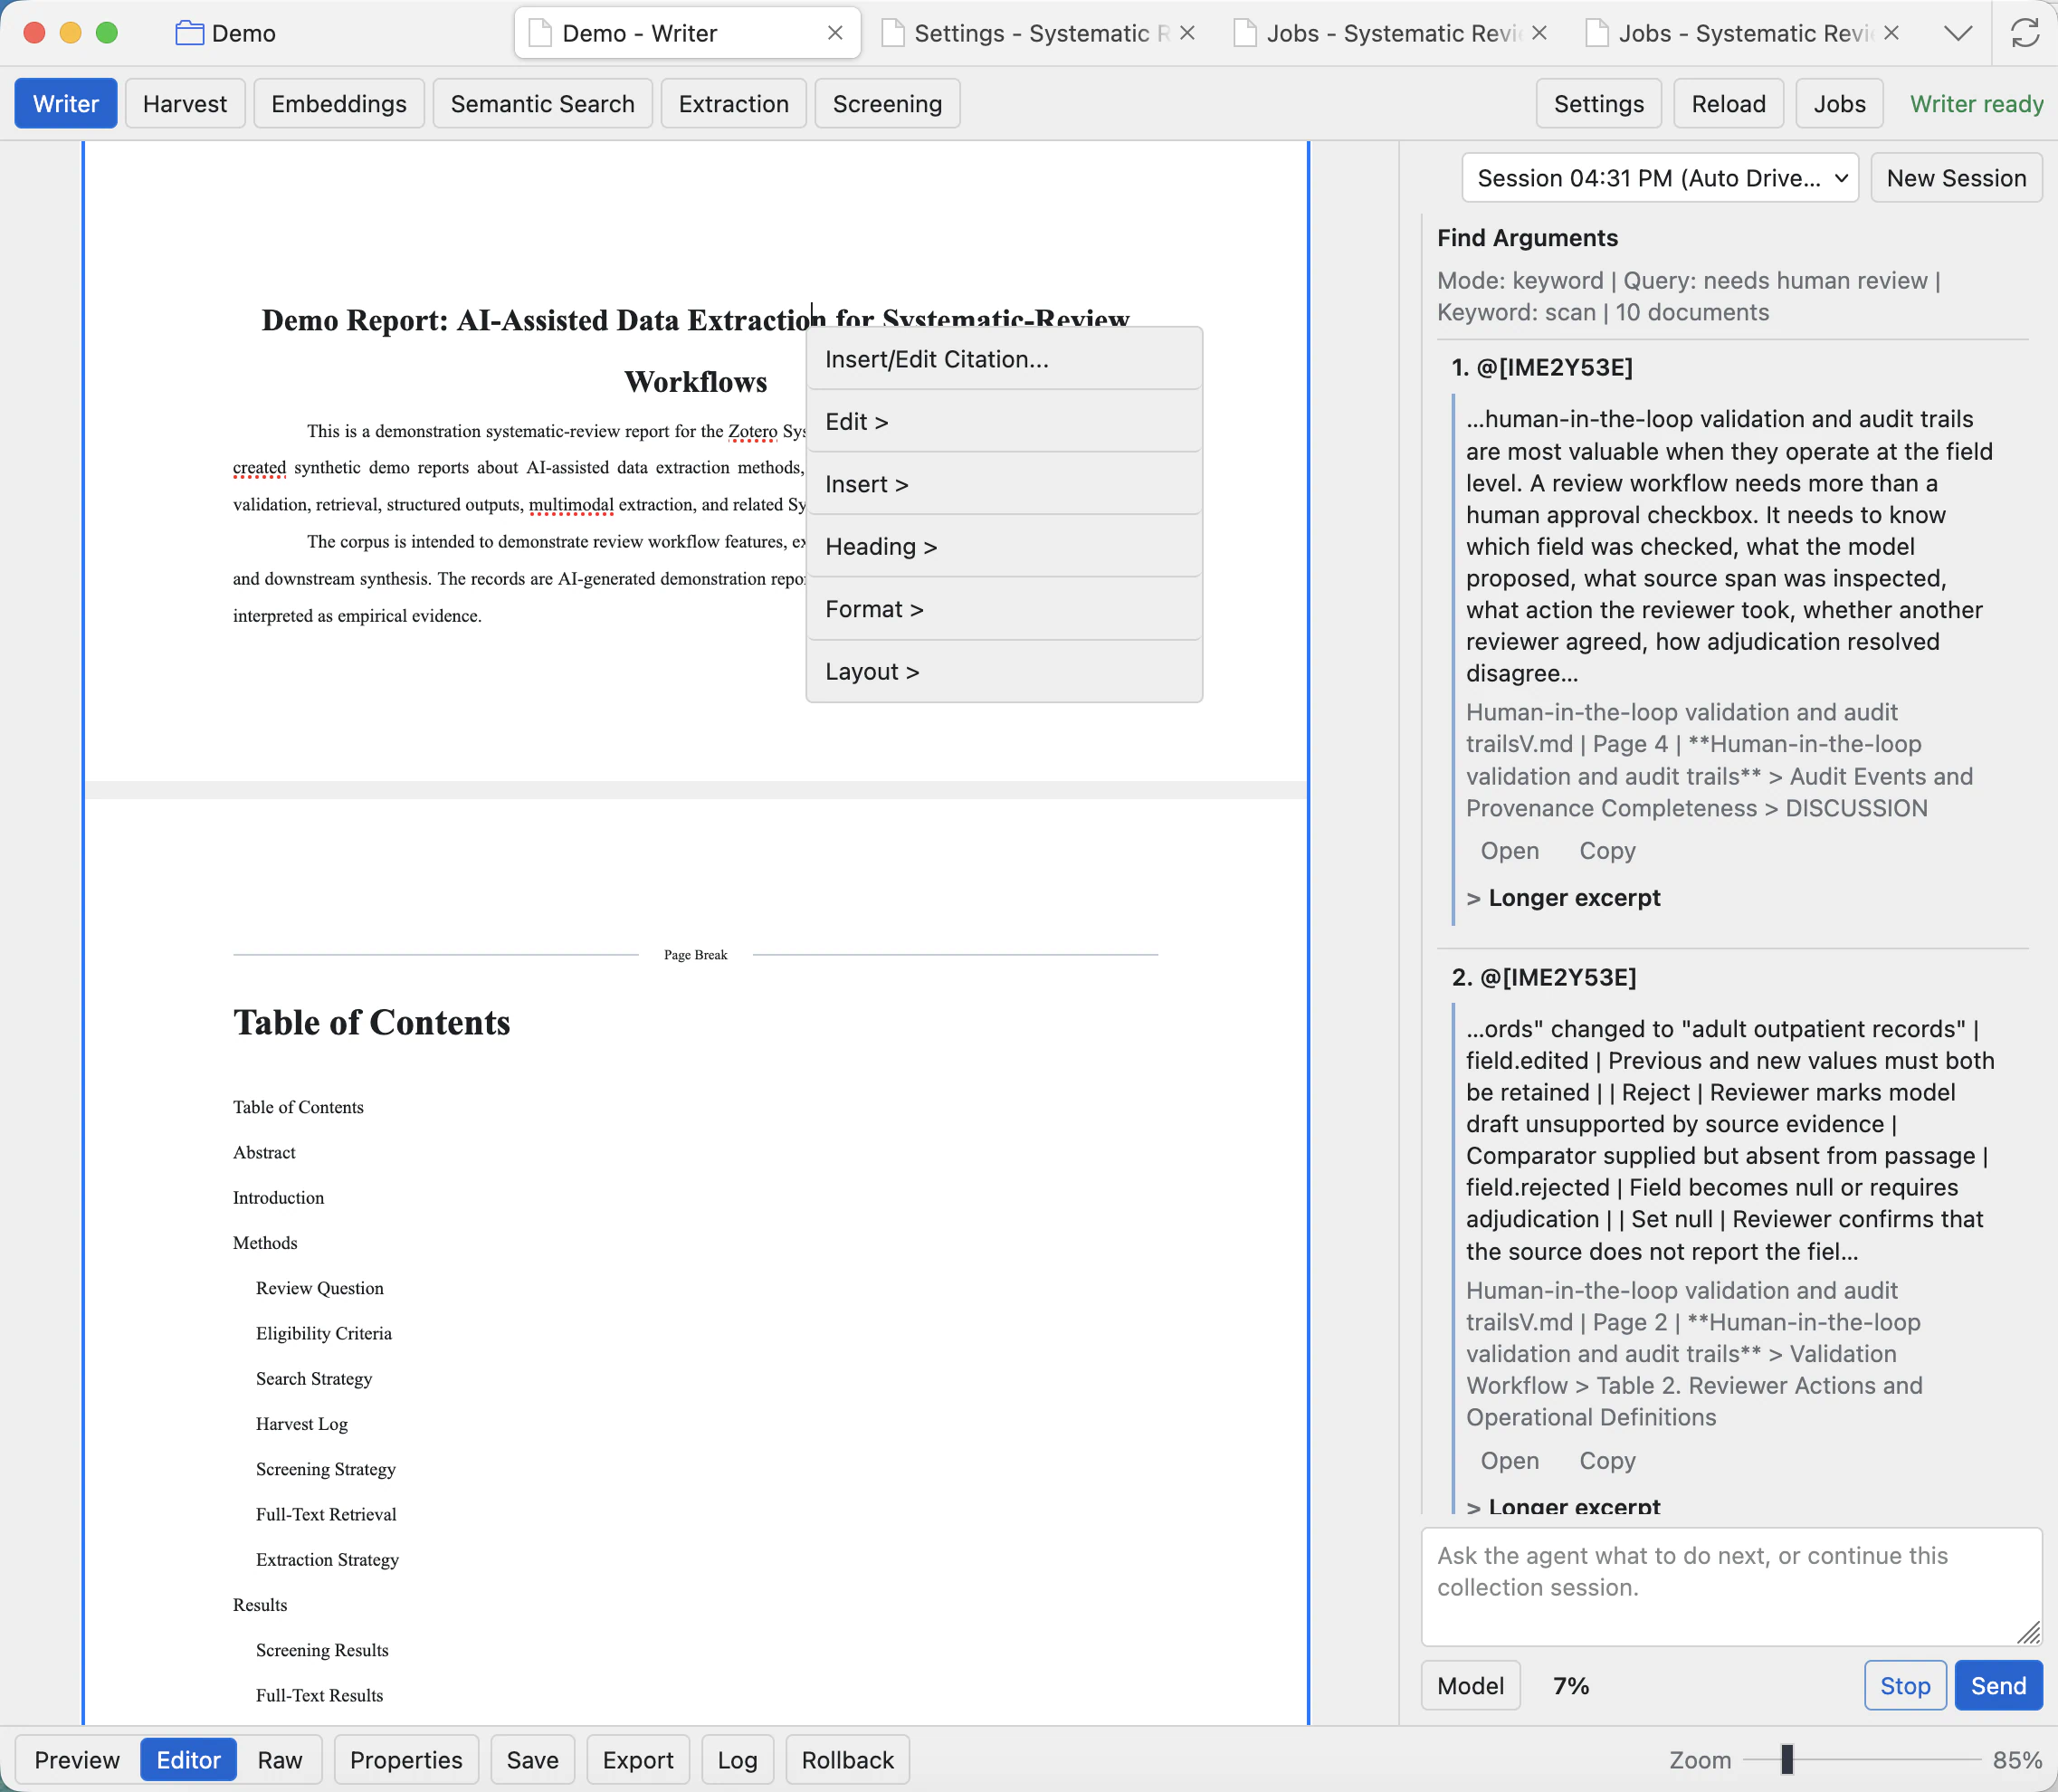Copy result 1 excerpt from Page 4
The width and height of the screenshot is (2058, 1792).
[x=1607, y=851]
